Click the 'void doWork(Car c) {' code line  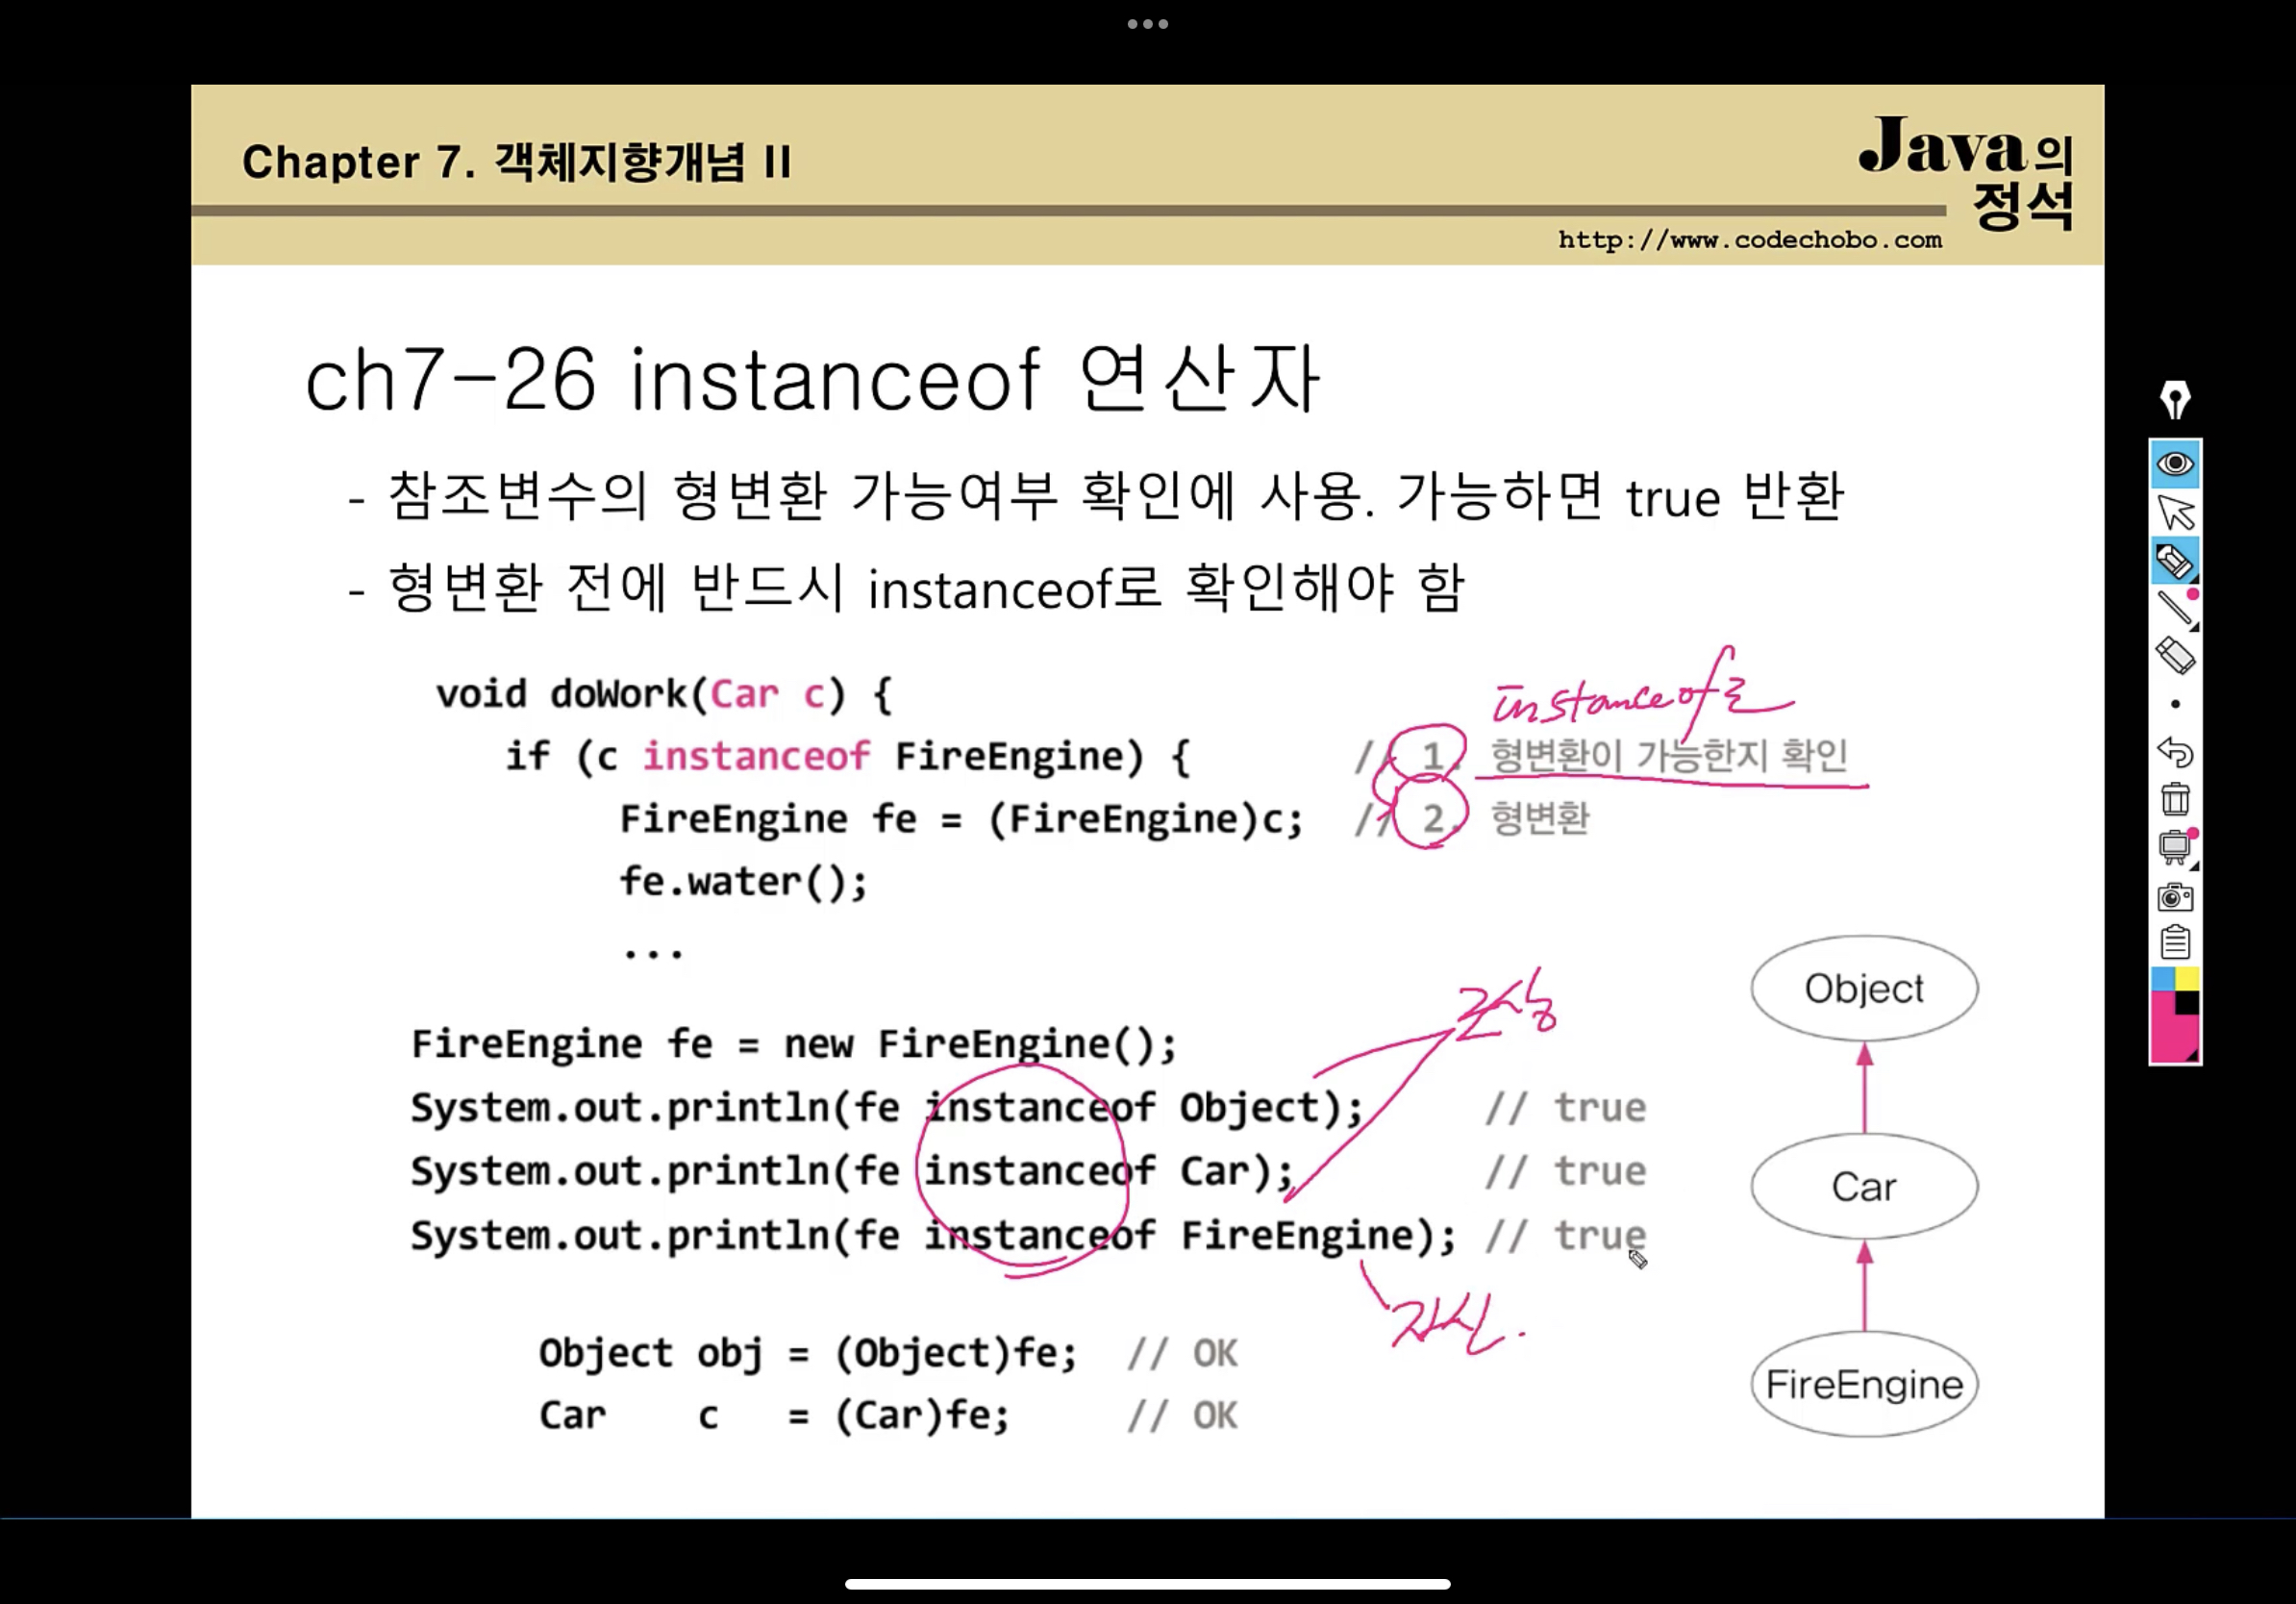tap(664, 694)
